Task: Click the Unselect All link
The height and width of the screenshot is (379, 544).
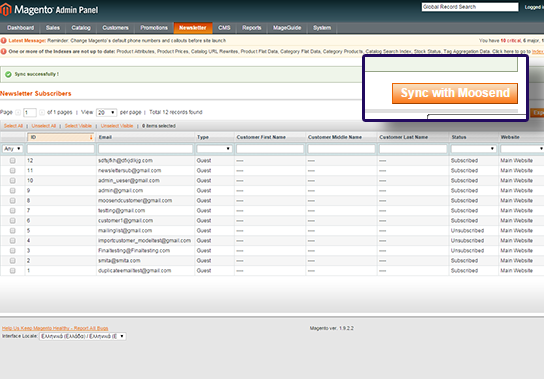Action: coord(44,126)
